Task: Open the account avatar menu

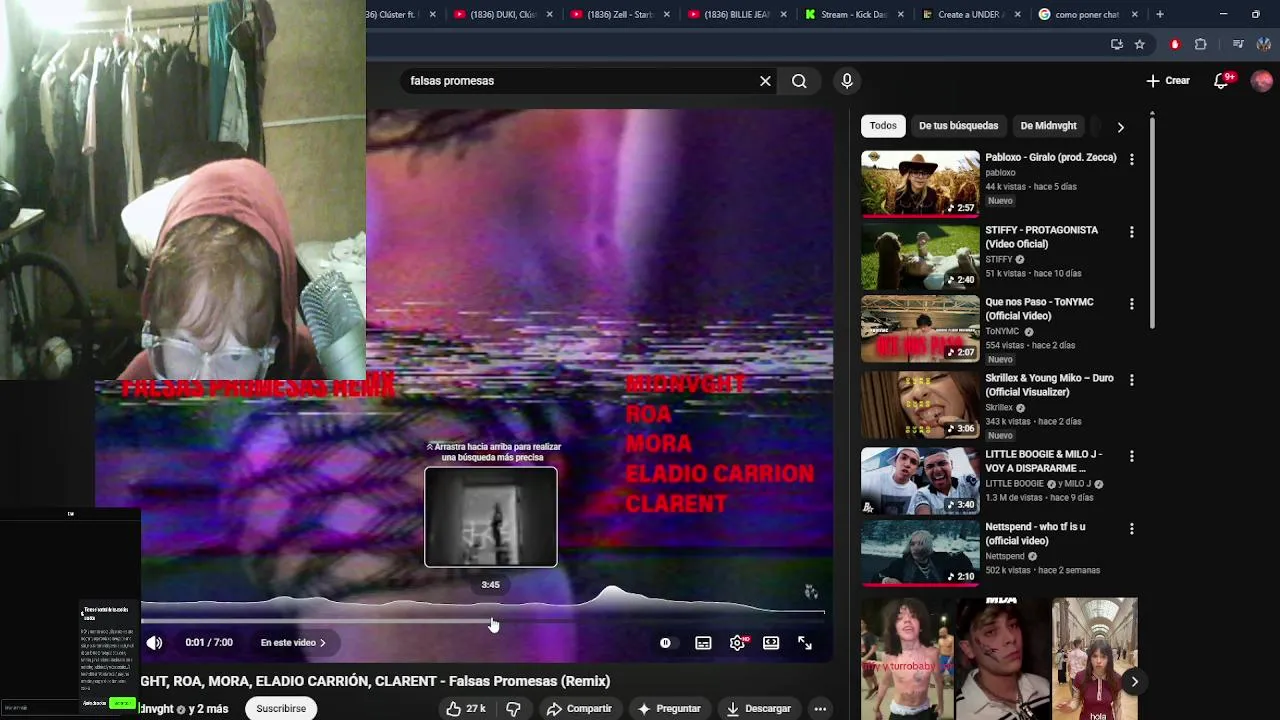Action: pyautogui.click(x=1261, y=81)
